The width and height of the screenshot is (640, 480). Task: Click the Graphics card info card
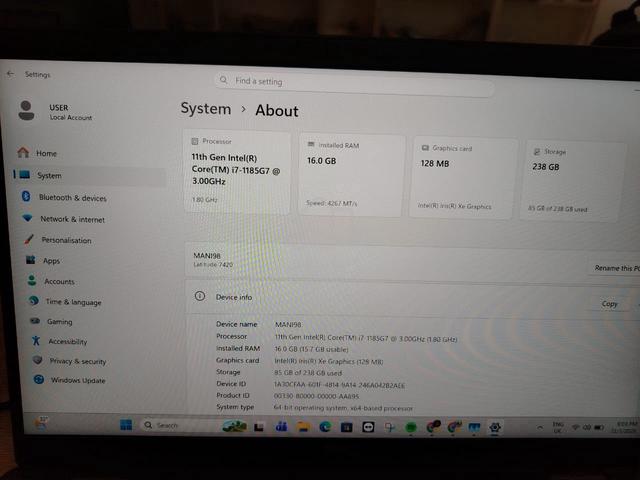click(463, 178)
